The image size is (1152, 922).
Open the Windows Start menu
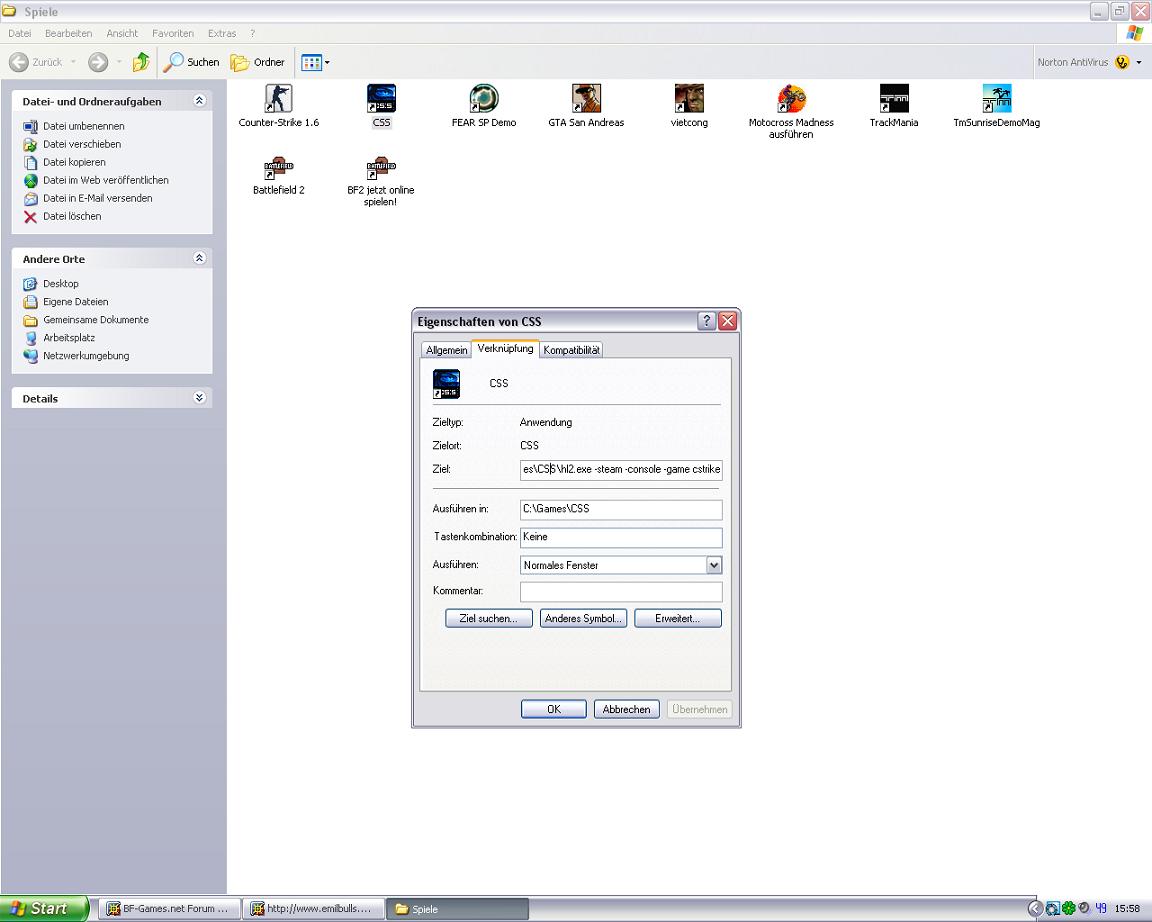(43, 909)
